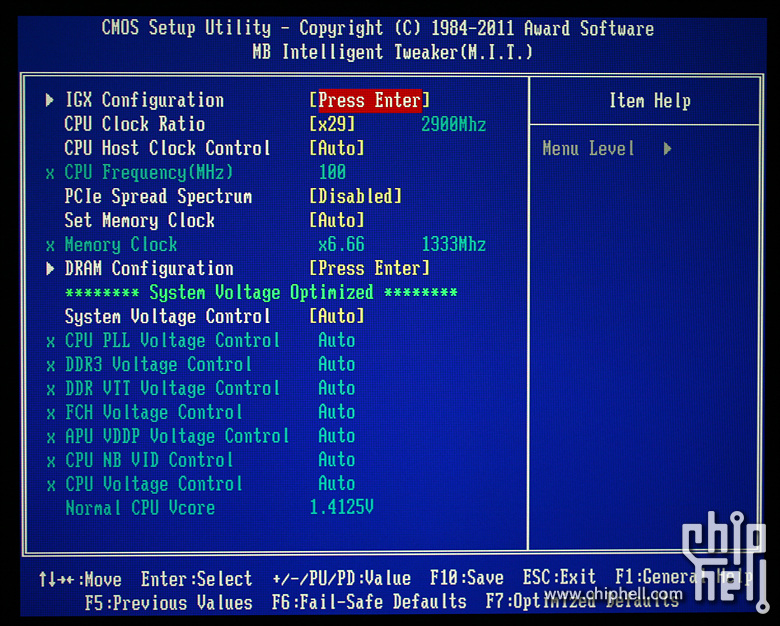Select the IGX Configuration arrow marker
The height and width of the screenshot is (626, 780).
pos(49,100)
